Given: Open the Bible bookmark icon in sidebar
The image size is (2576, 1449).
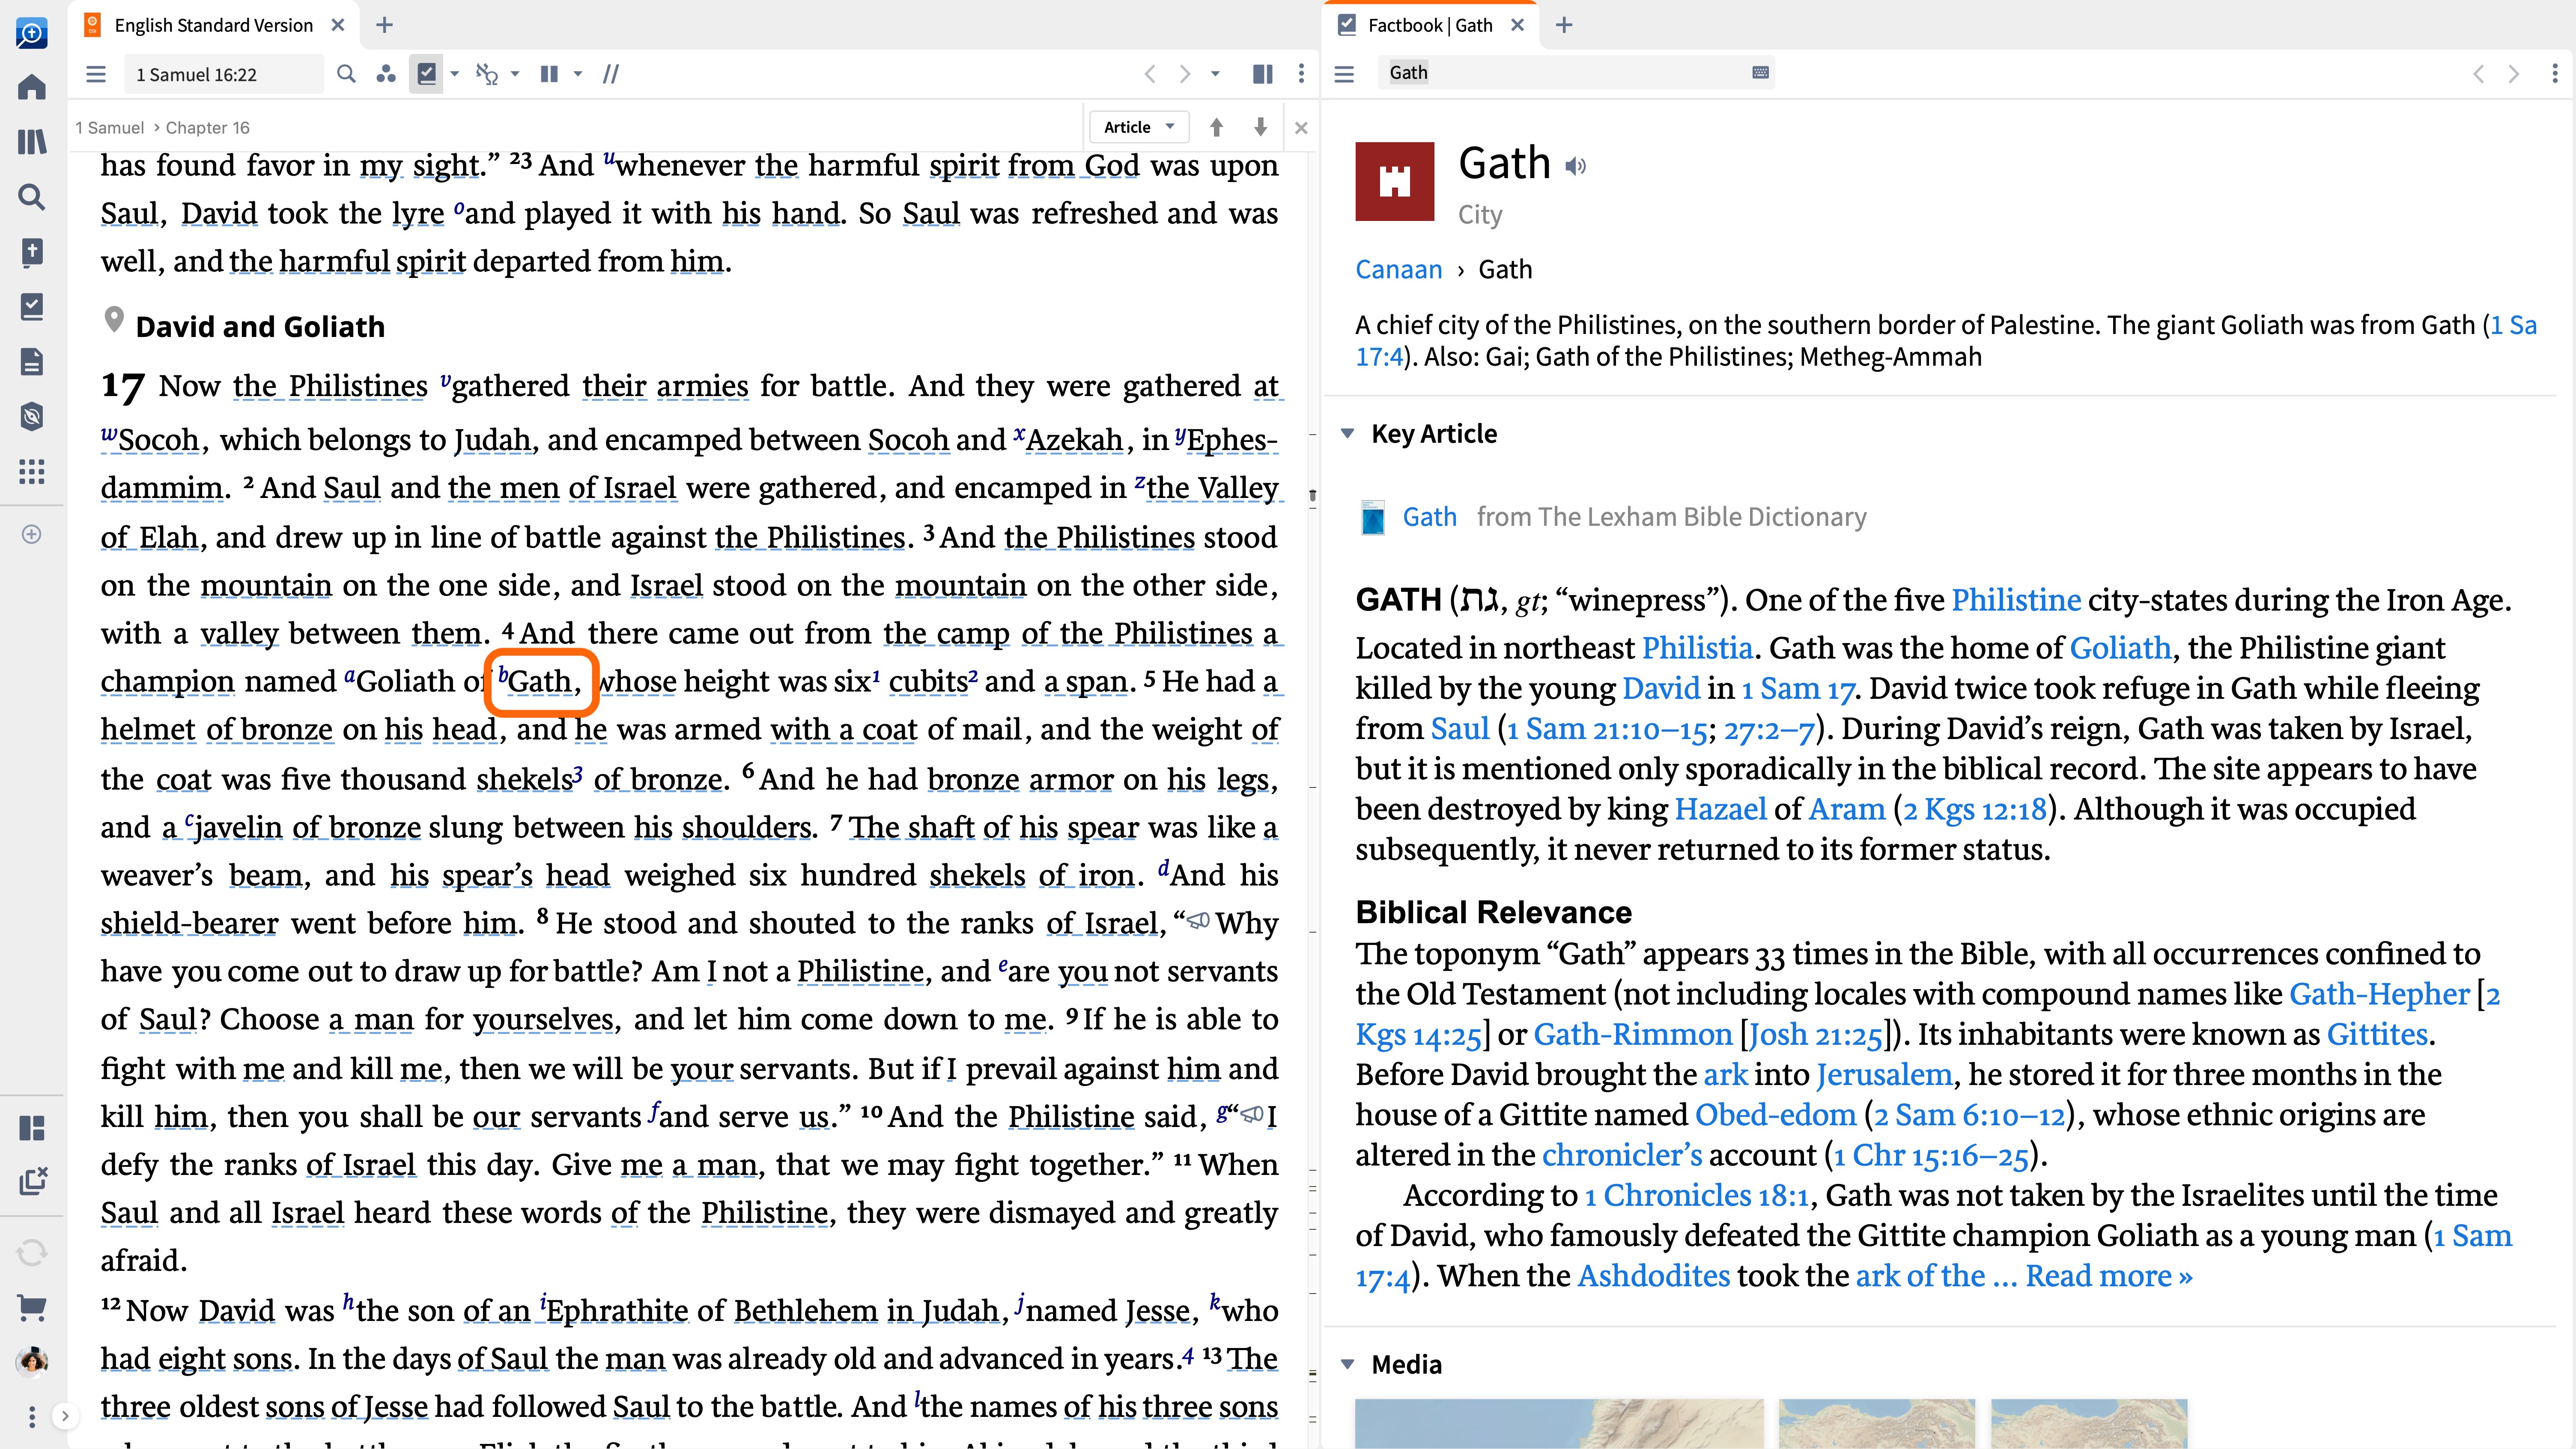Looking at the screenshot, I should [32, 252].
